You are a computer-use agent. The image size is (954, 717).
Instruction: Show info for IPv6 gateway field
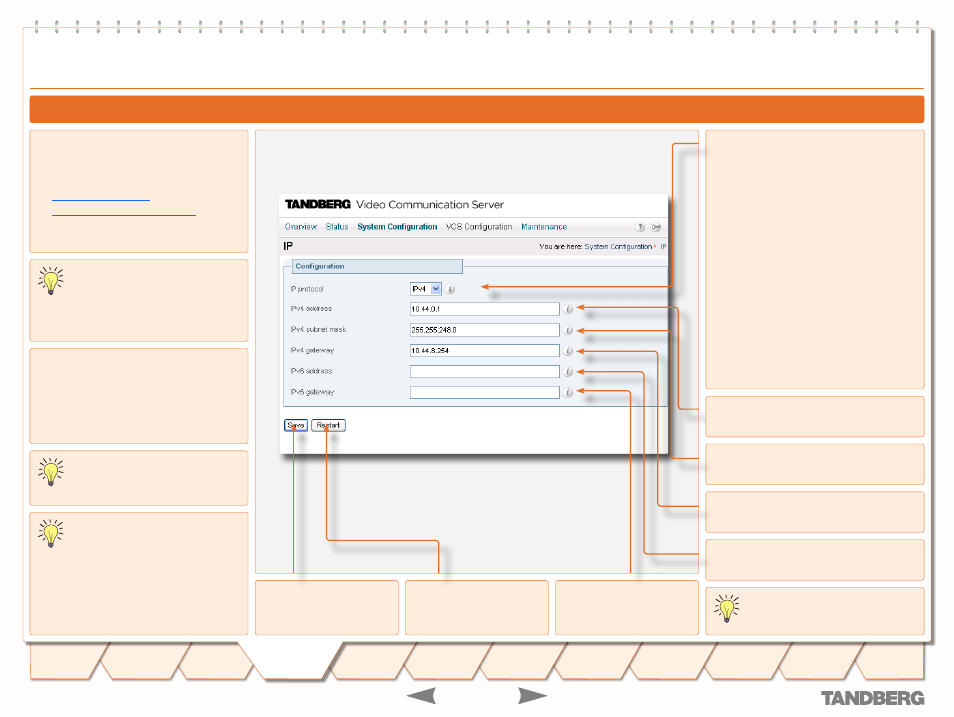coord(568,393)
